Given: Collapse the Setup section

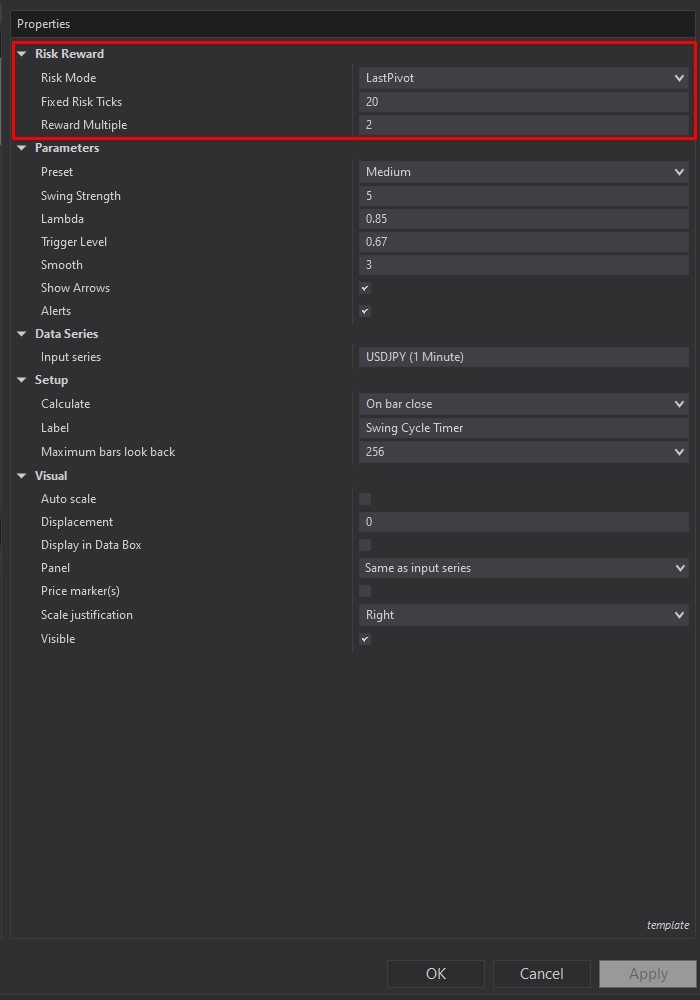Looking at the screenshot, I should [x=22, y=380].
